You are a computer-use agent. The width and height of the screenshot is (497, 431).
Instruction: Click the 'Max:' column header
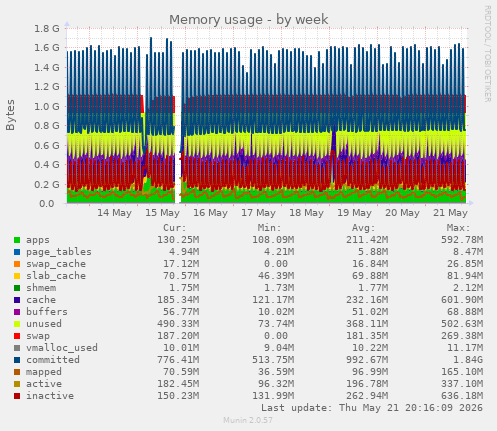click(459, 228)
